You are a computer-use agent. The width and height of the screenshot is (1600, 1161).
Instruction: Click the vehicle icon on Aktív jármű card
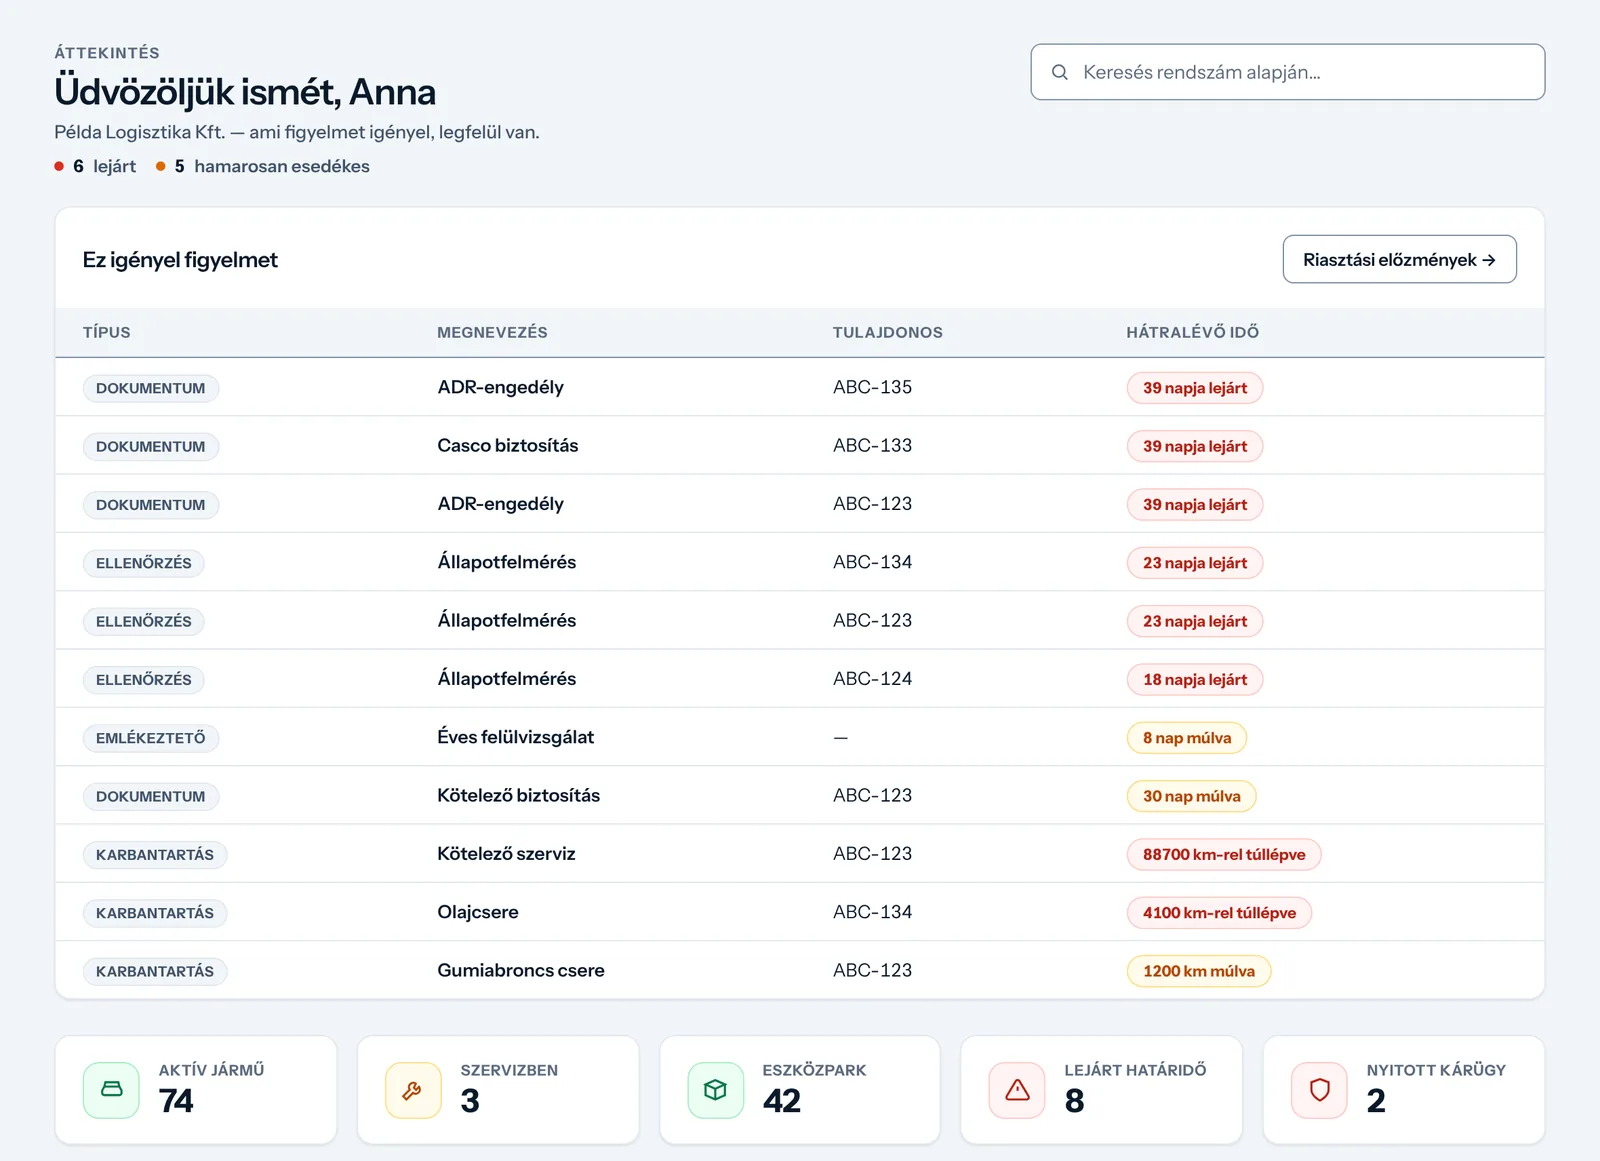(112, 1089)
